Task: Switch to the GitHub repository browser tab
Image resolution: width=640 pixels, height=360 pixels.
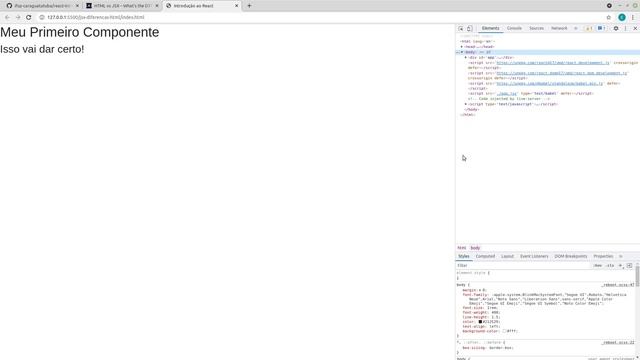Action: tap(42, 6)
